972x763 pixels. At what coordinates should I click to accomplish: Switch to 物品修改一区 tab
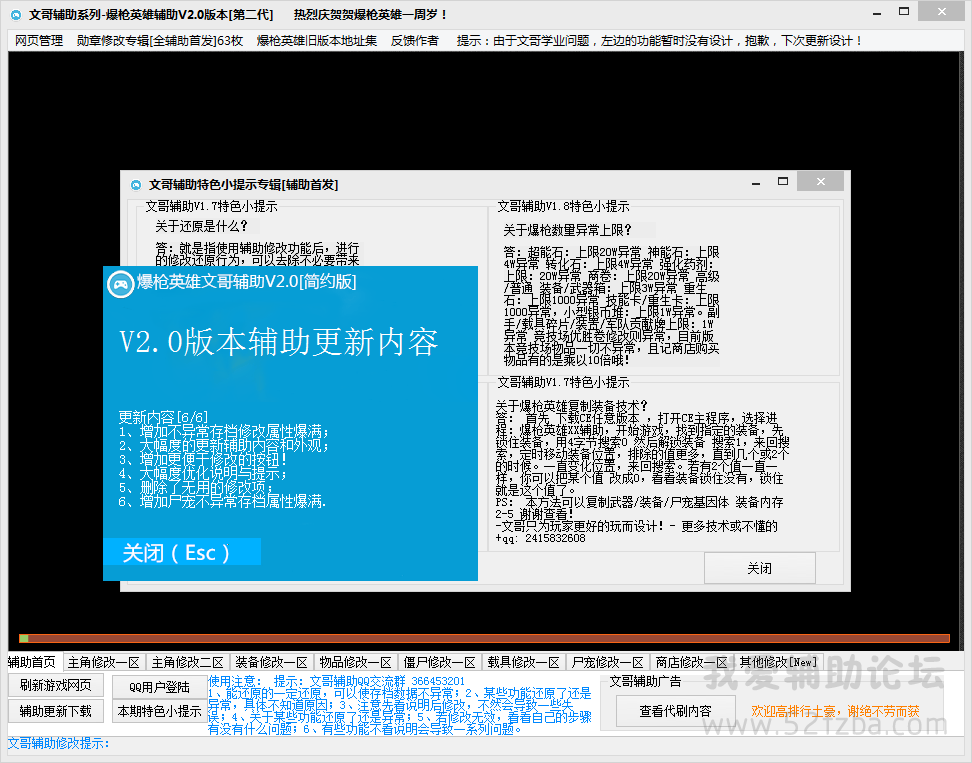[355, 663]
